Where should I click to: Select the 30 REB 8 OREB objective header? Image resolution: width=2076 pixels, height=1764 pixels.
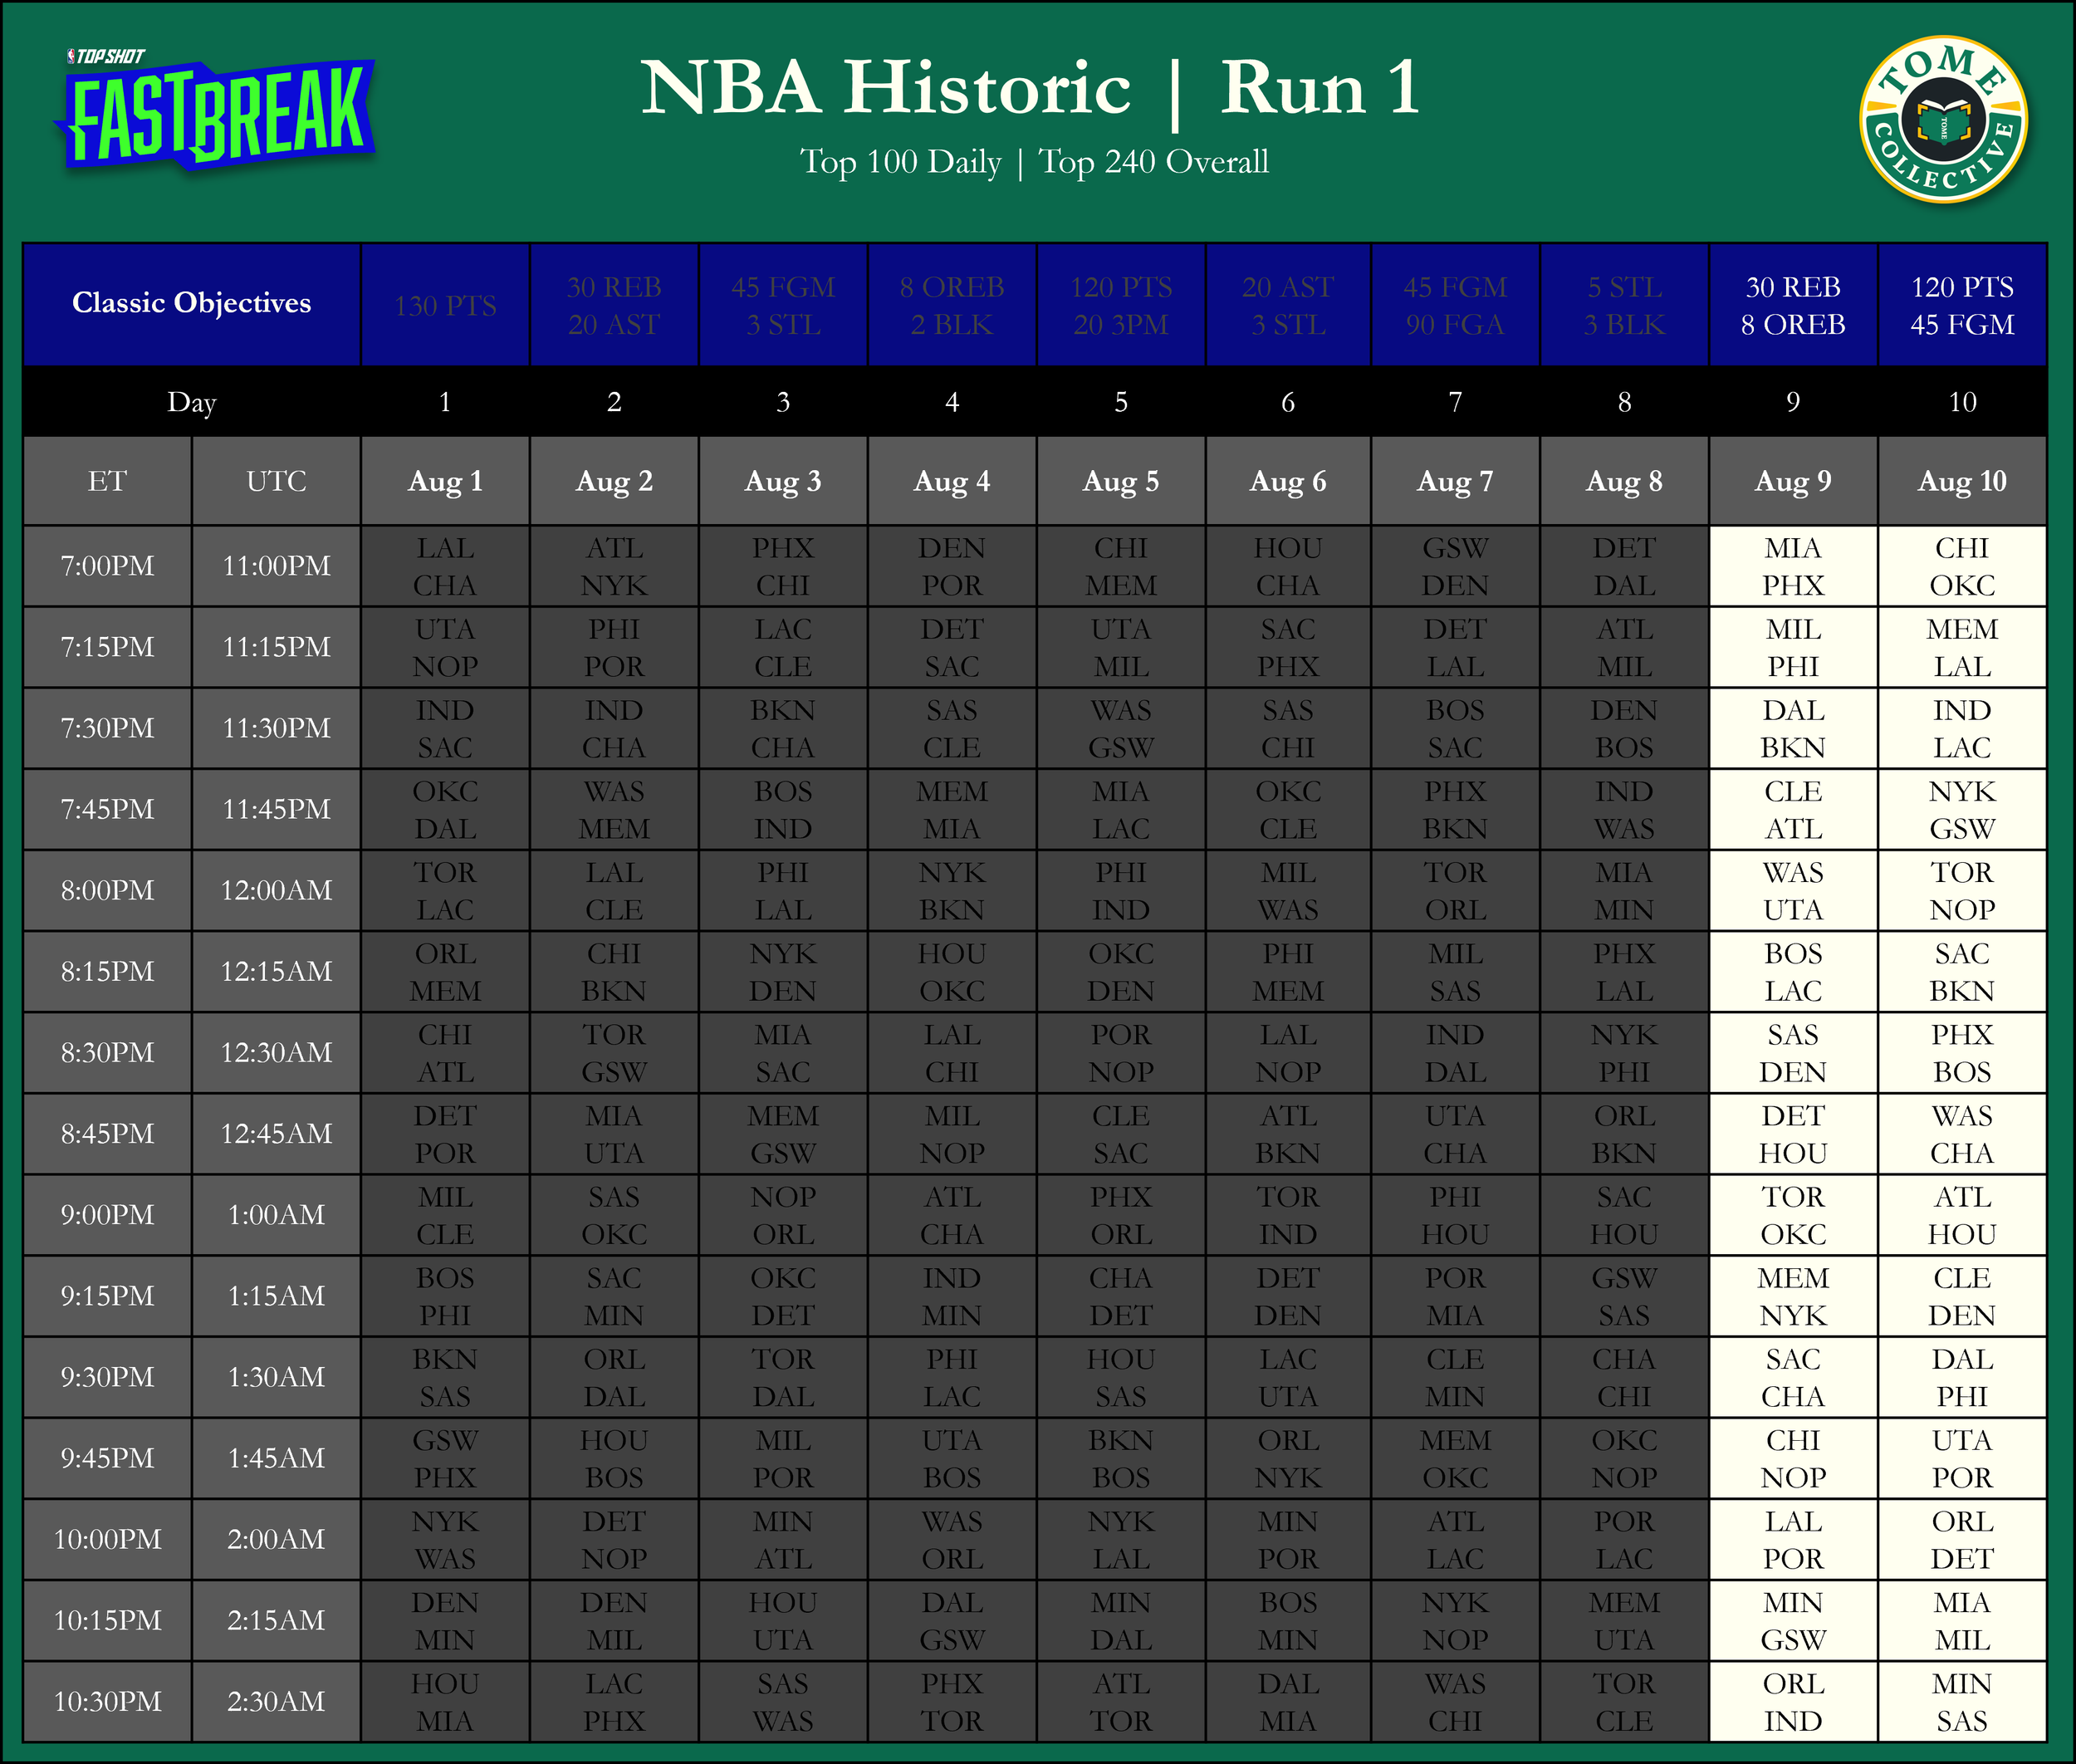click(x=1792, y=305)
